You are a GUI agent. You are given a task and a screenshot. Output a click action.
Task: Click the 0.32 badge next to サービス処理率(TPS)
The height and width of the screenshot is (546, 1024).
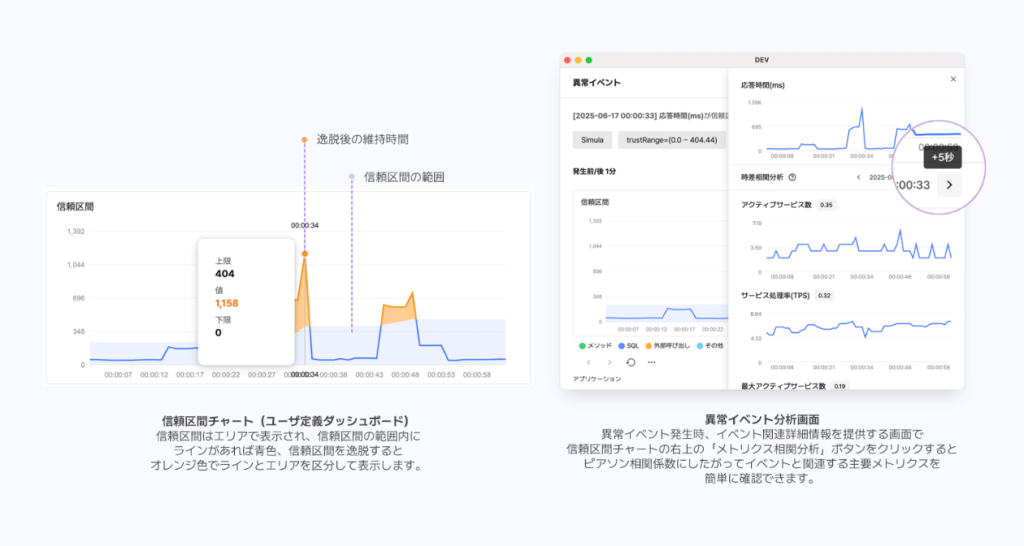(824, 296)
